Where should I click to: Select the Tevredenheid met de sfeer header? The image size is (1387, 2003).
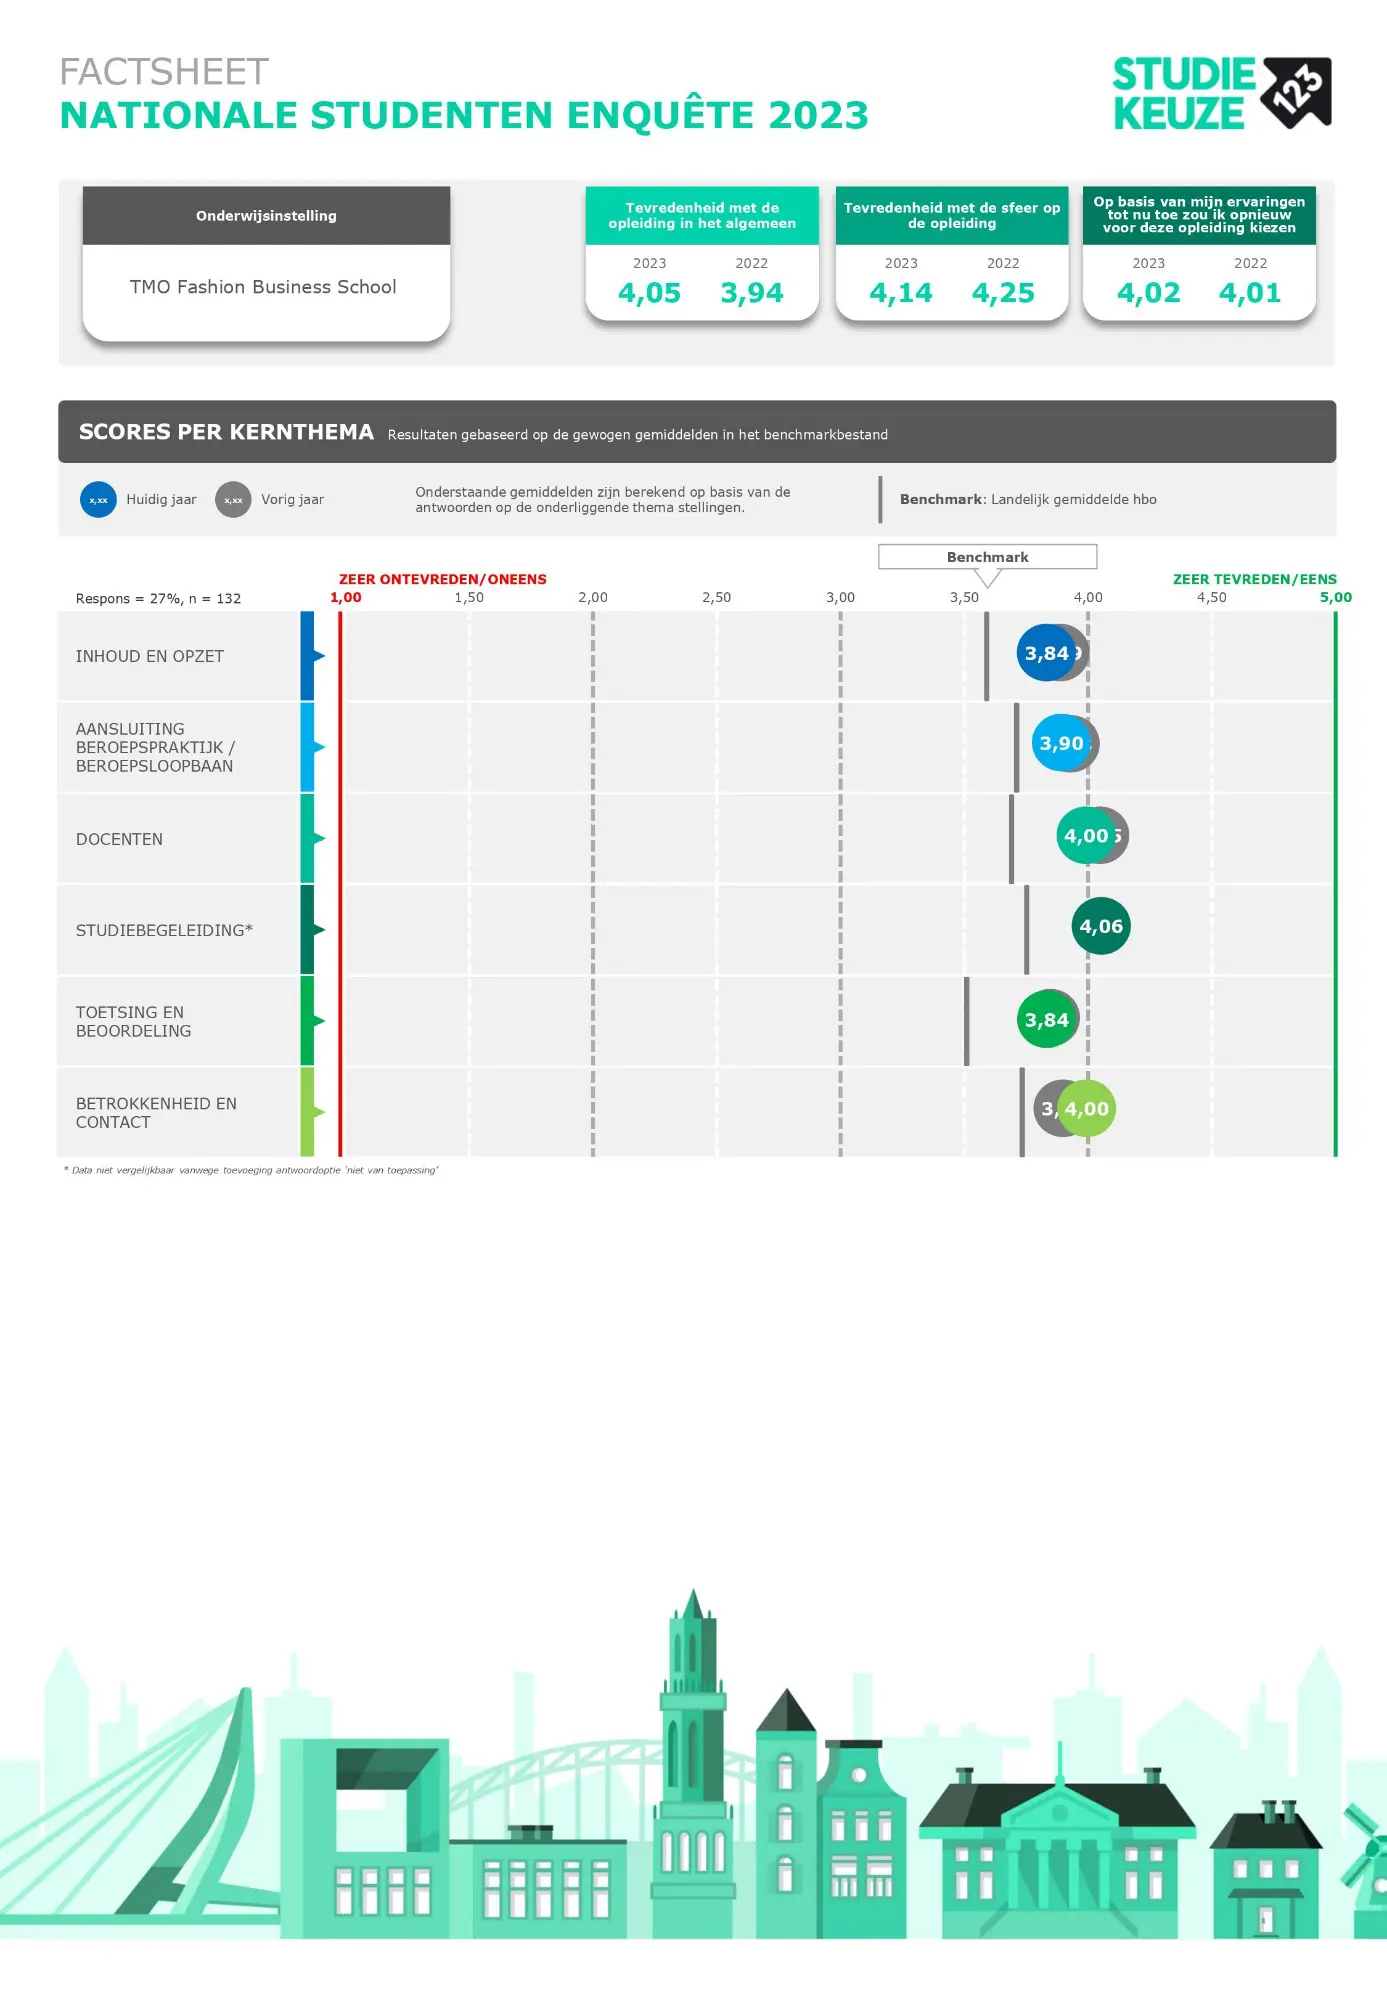(x=951, y=216)
